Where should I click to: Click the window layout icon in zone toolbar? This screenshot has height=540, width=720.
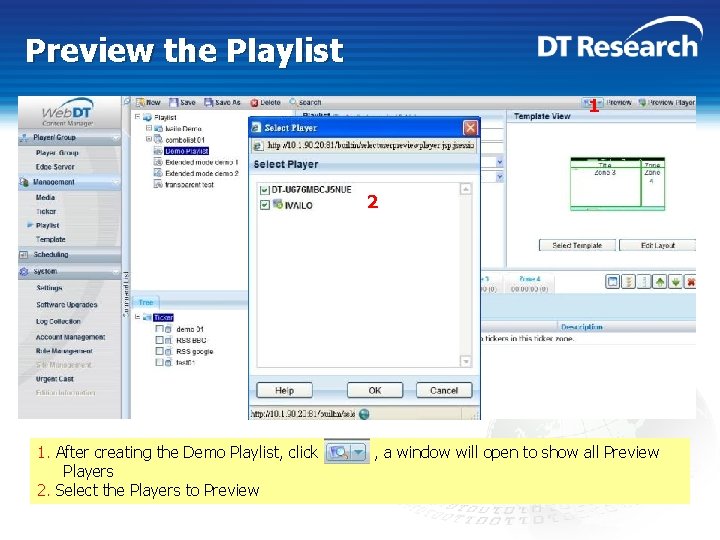tap(613, 281)
